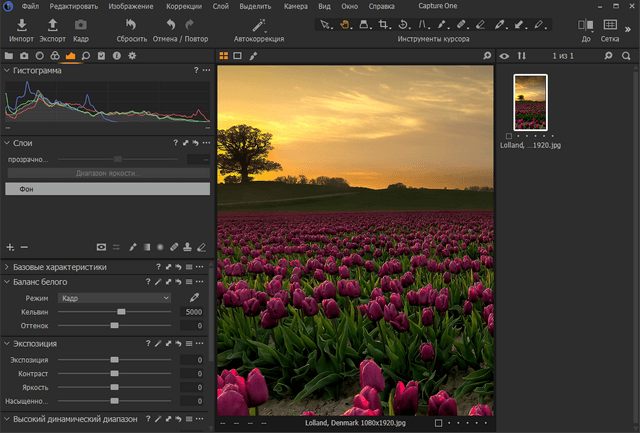Select the hand Pan cursor tool

(344, 24)
